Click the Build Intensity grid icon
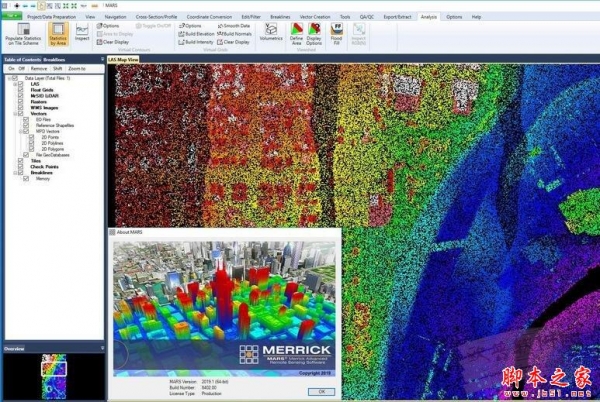 click(181, 42)
